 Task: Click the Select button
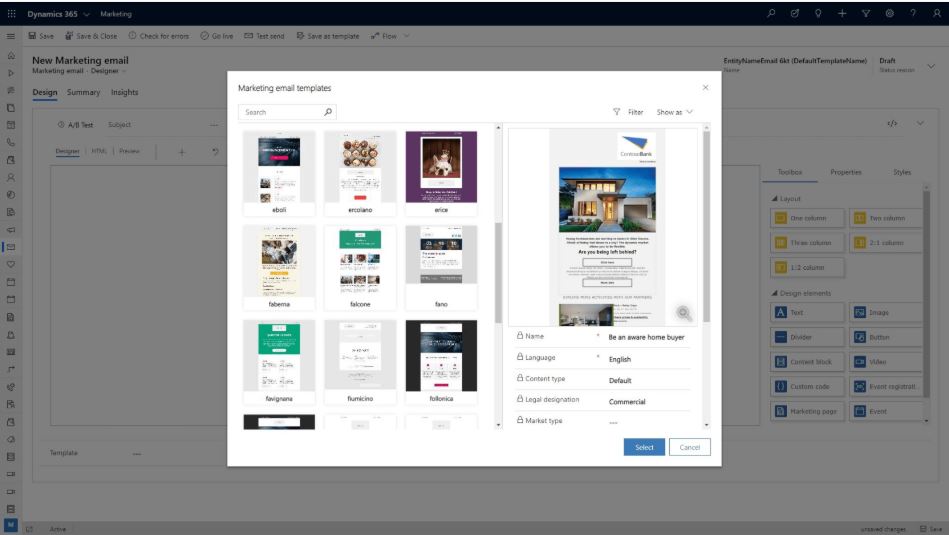pos(644,447)
